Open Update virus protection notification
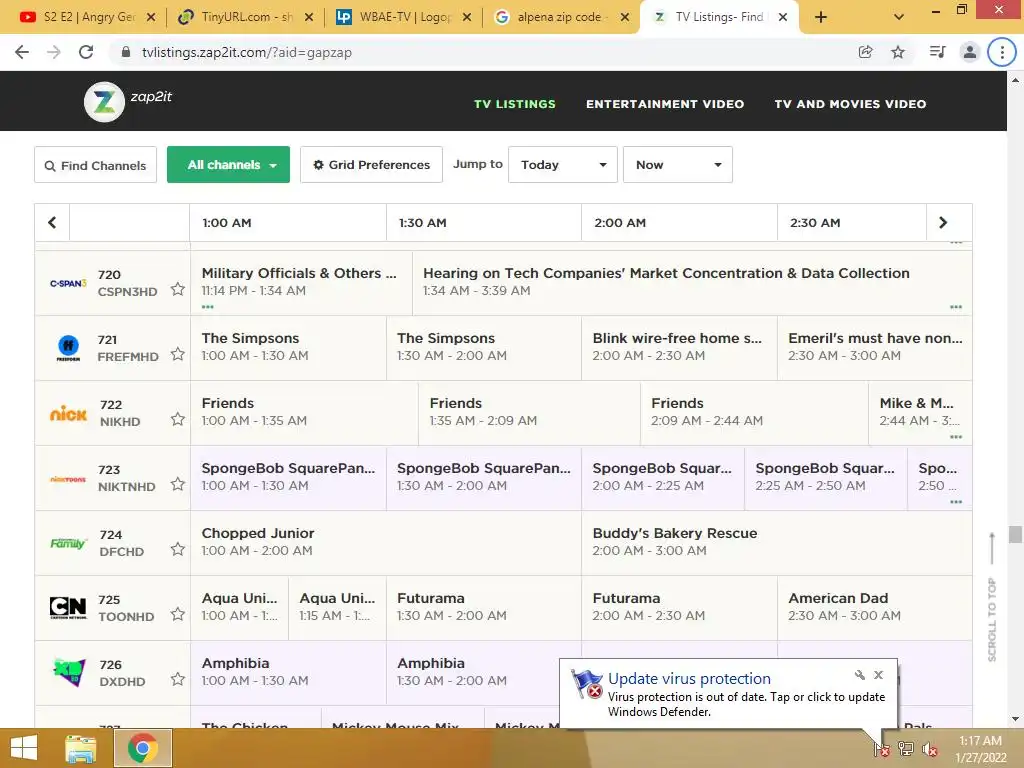Image resolution: width=1024 pixels, height=768 pixels. coord(728,695)
